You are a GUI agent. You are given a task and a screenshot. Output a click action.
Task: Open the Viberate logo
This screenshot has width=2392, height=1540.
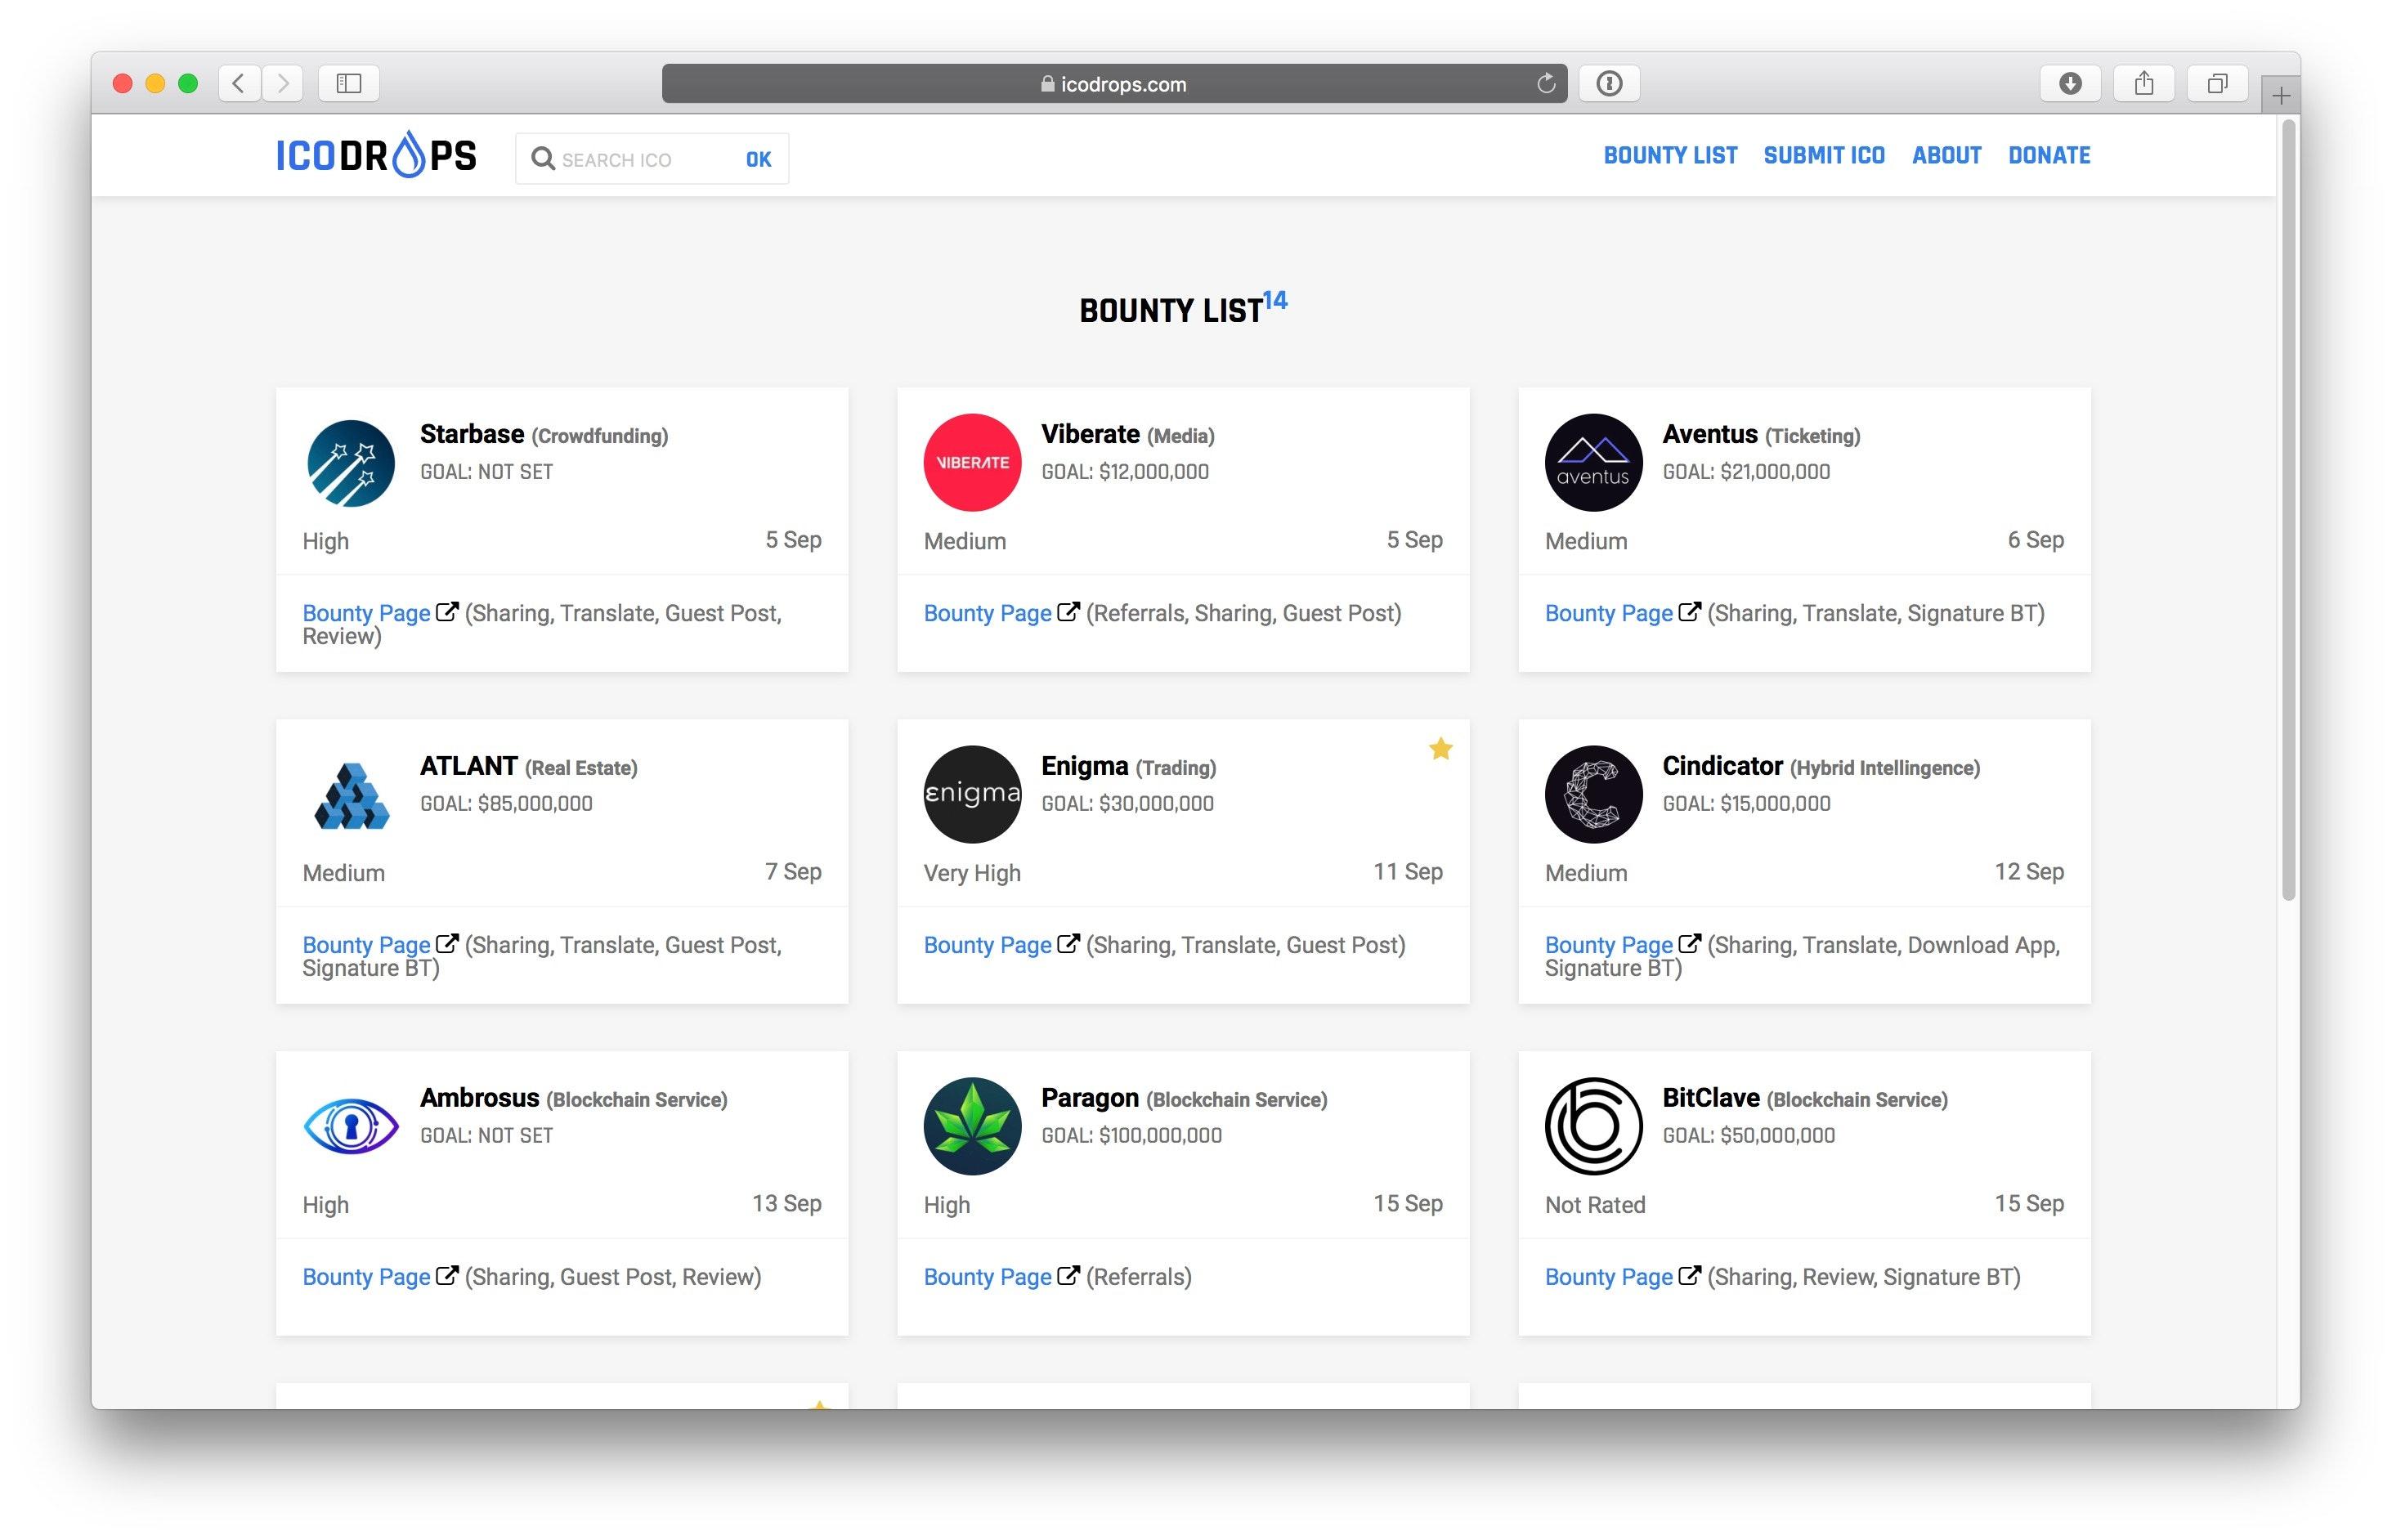[x=972, y=462]
